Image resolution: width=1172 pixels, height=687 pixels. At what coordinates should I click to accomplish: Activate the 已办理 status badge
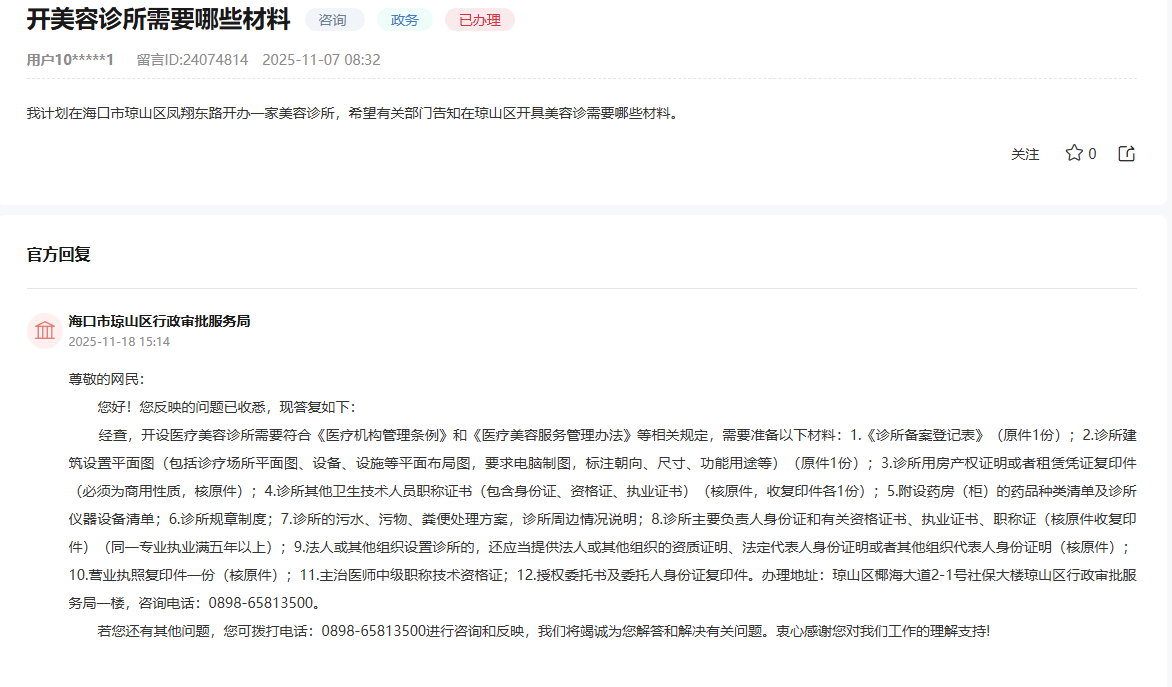481,19
